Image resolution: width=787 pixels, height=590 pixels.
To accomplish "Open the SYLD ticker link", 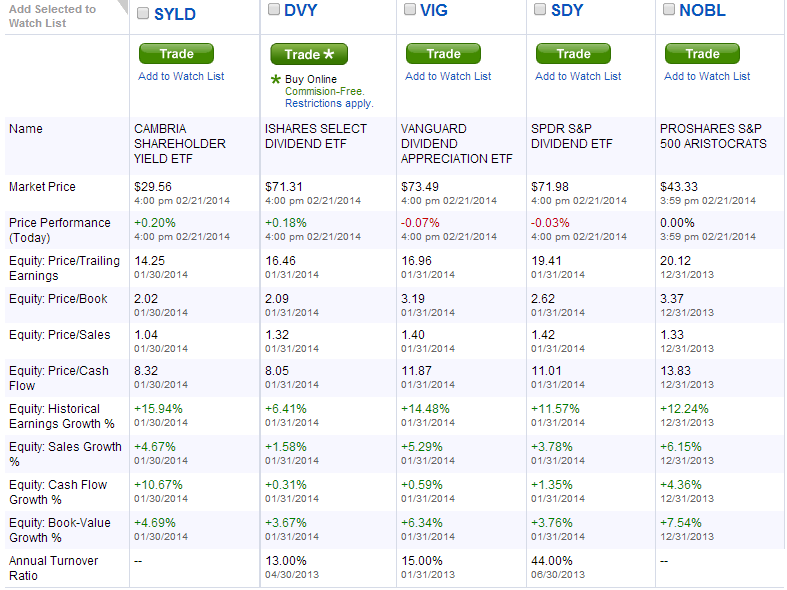I will 175,14.
